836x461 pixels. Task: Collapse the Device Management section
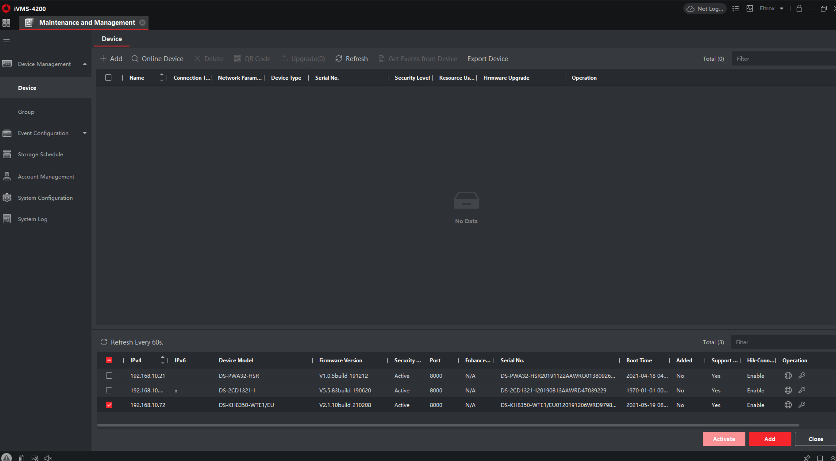(x=85, y=64)
